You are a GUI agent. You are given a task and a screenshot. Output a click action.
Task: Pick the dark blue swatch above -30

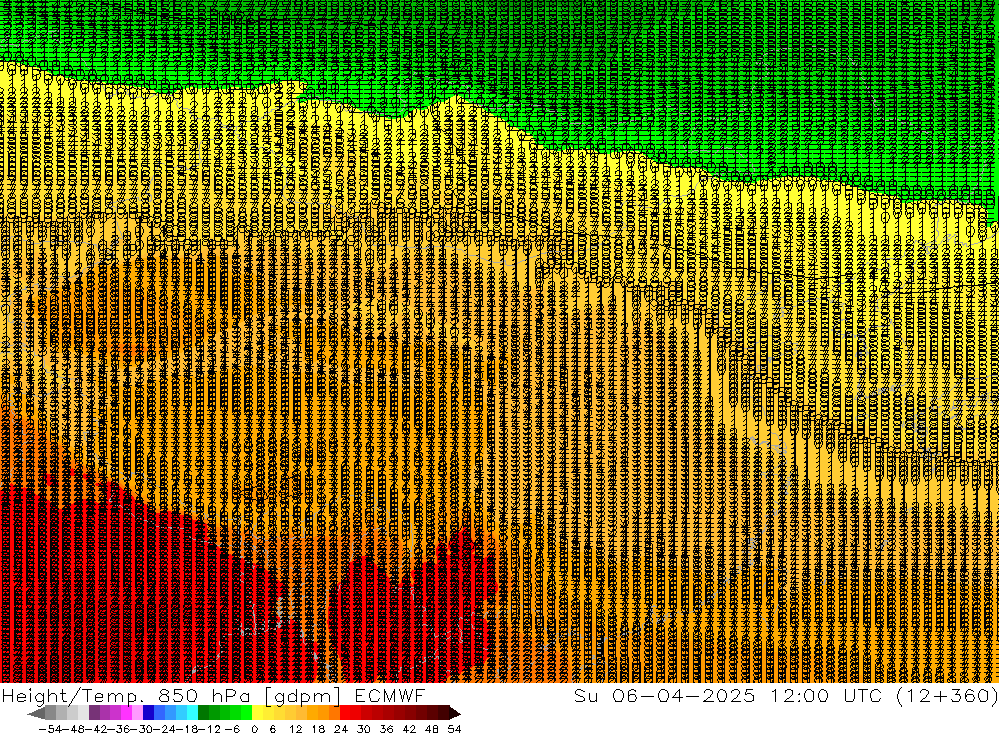[x=148, y=713]
